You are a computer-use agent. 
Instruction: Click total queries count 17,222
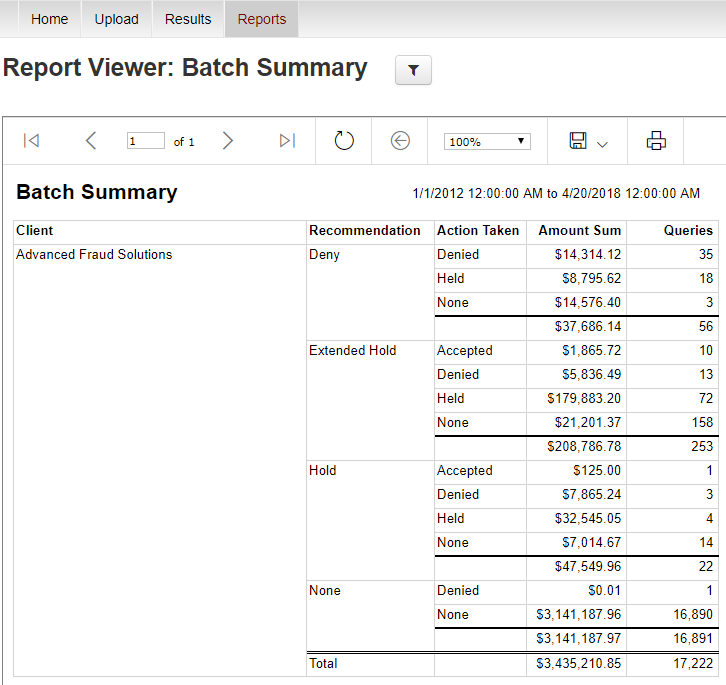[693, 663]
